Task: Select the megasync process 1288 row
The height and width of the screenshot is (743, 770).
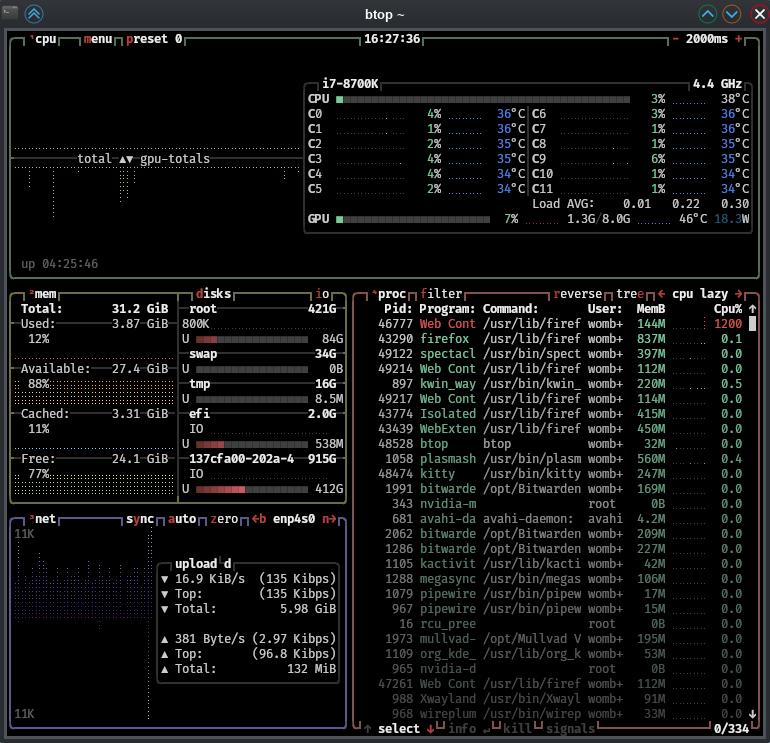Action: (560, 578)
